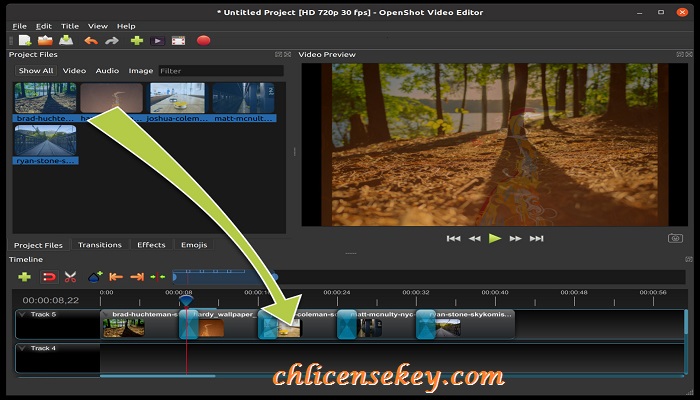Collapse the Track 5 arrow
Screen dimensions: 700x400
pyautogui.click(x=22, y=314)
